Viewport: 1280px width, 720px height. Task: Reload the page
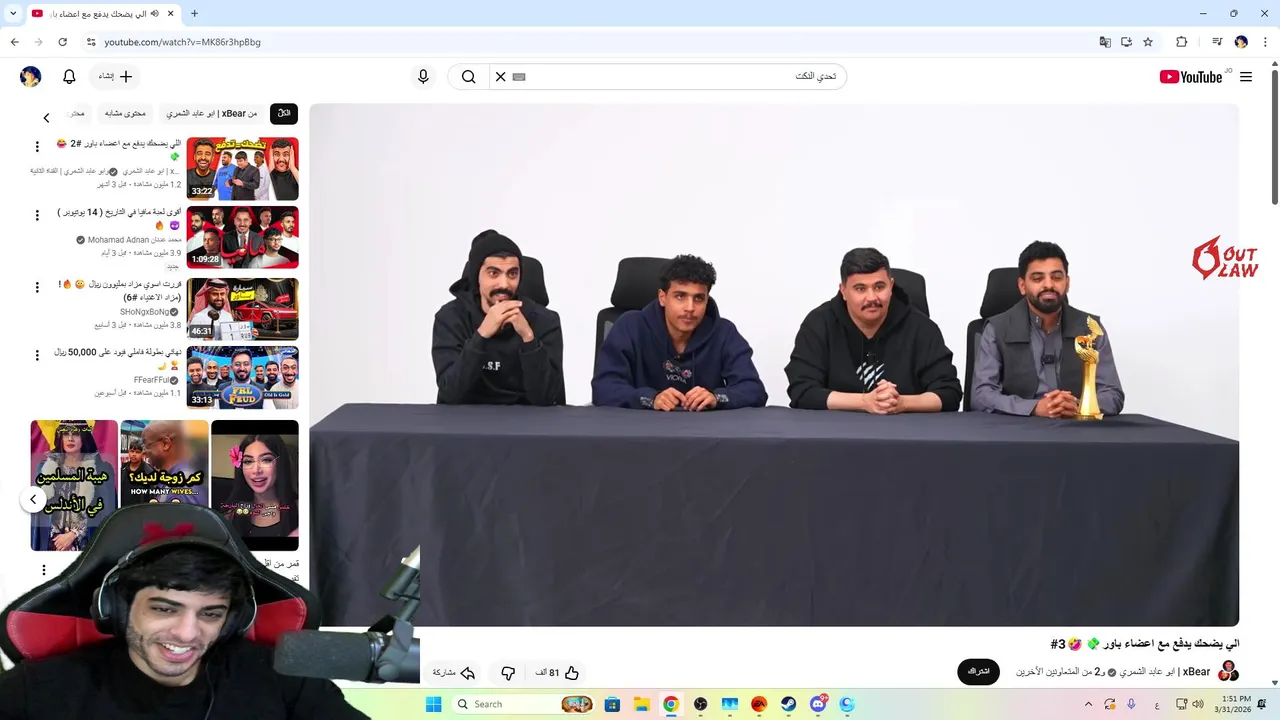pyautogui.click(x=62, y=42)
